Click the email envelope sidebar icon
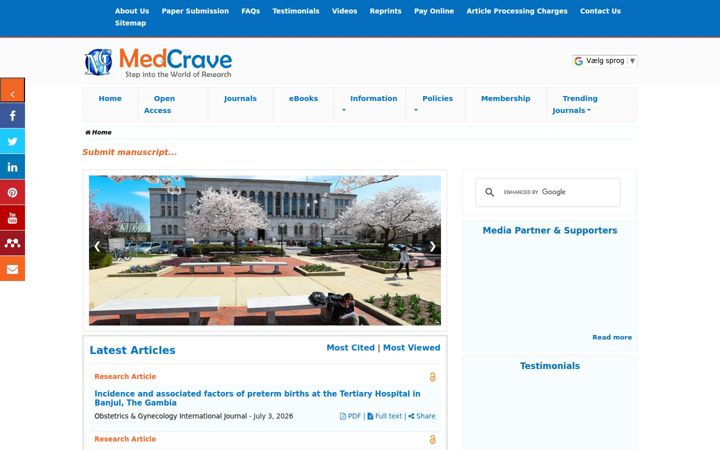The width and height of the screenshot is (720, 450). [12, 269]
